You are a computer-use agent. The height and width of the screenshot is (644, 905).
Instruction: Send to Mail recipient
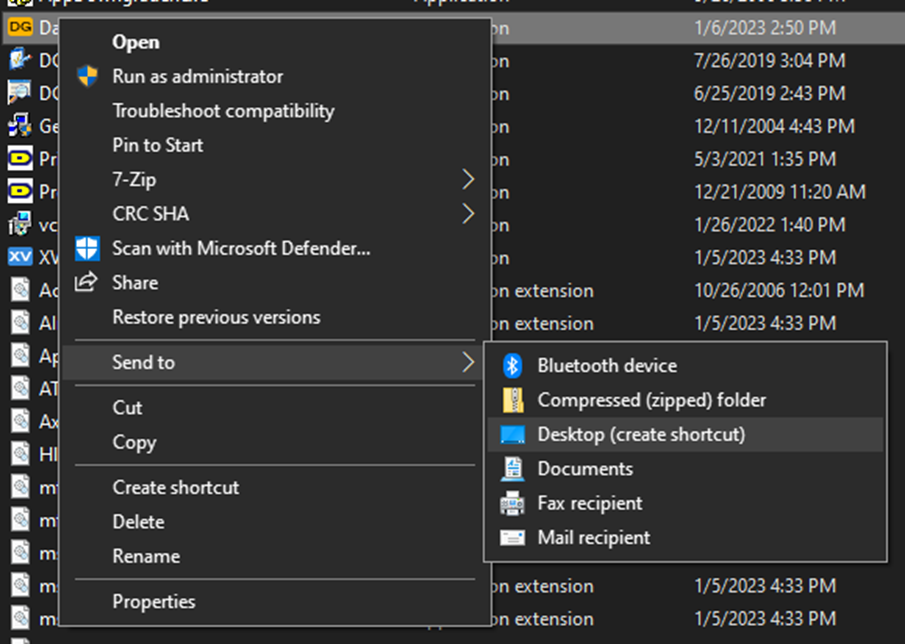tap(594, 538)
